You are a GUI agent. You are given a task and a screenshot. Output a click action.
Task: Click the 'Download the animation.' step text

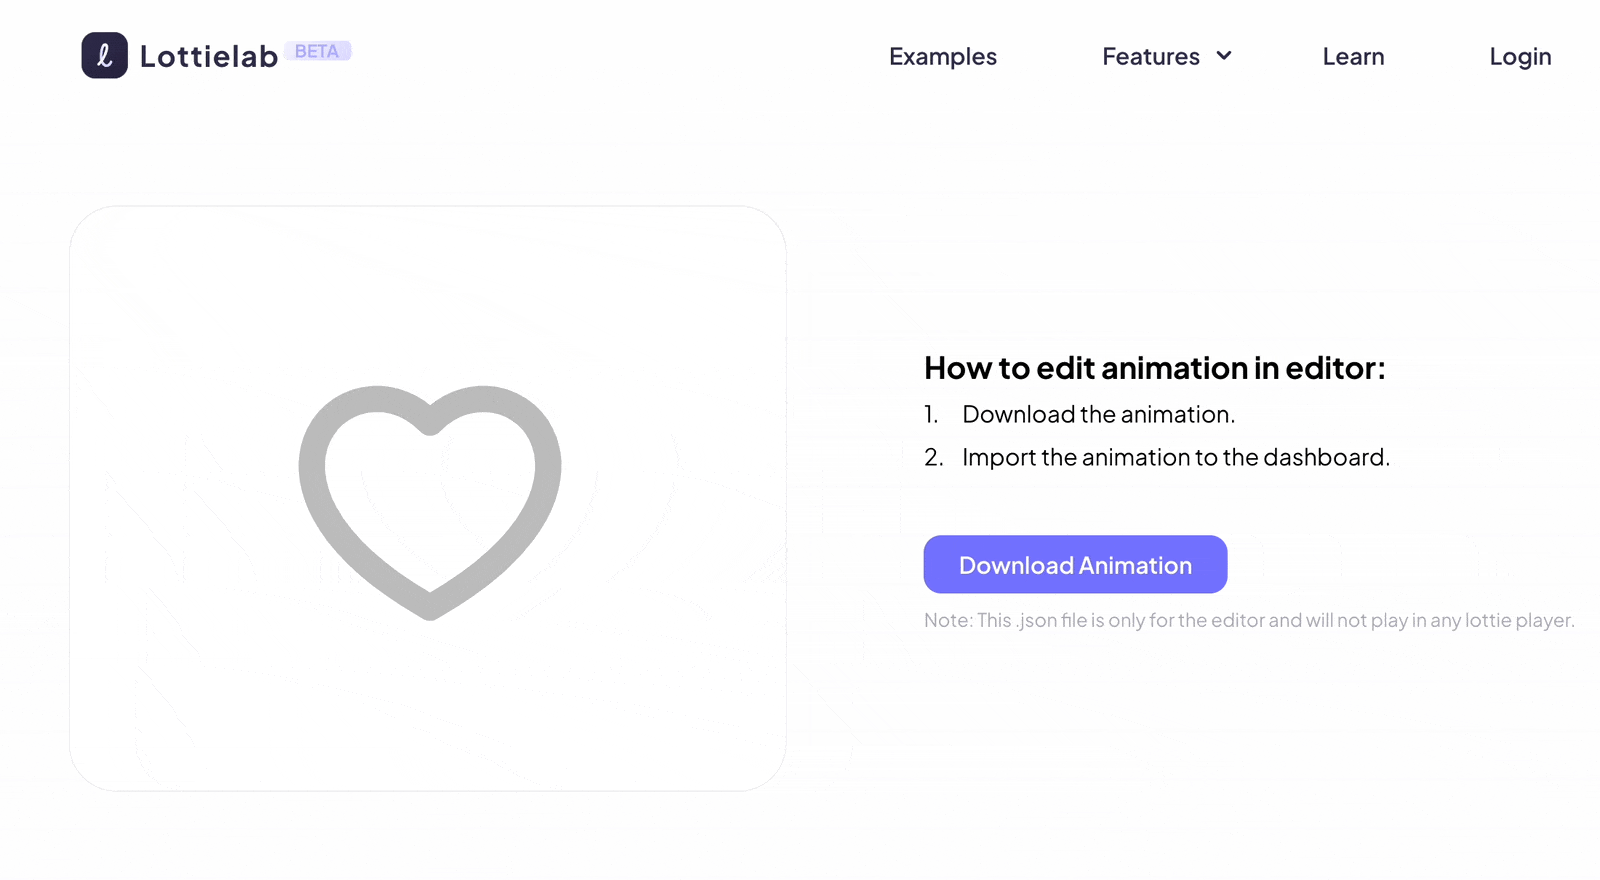[x=1098, y=414]
